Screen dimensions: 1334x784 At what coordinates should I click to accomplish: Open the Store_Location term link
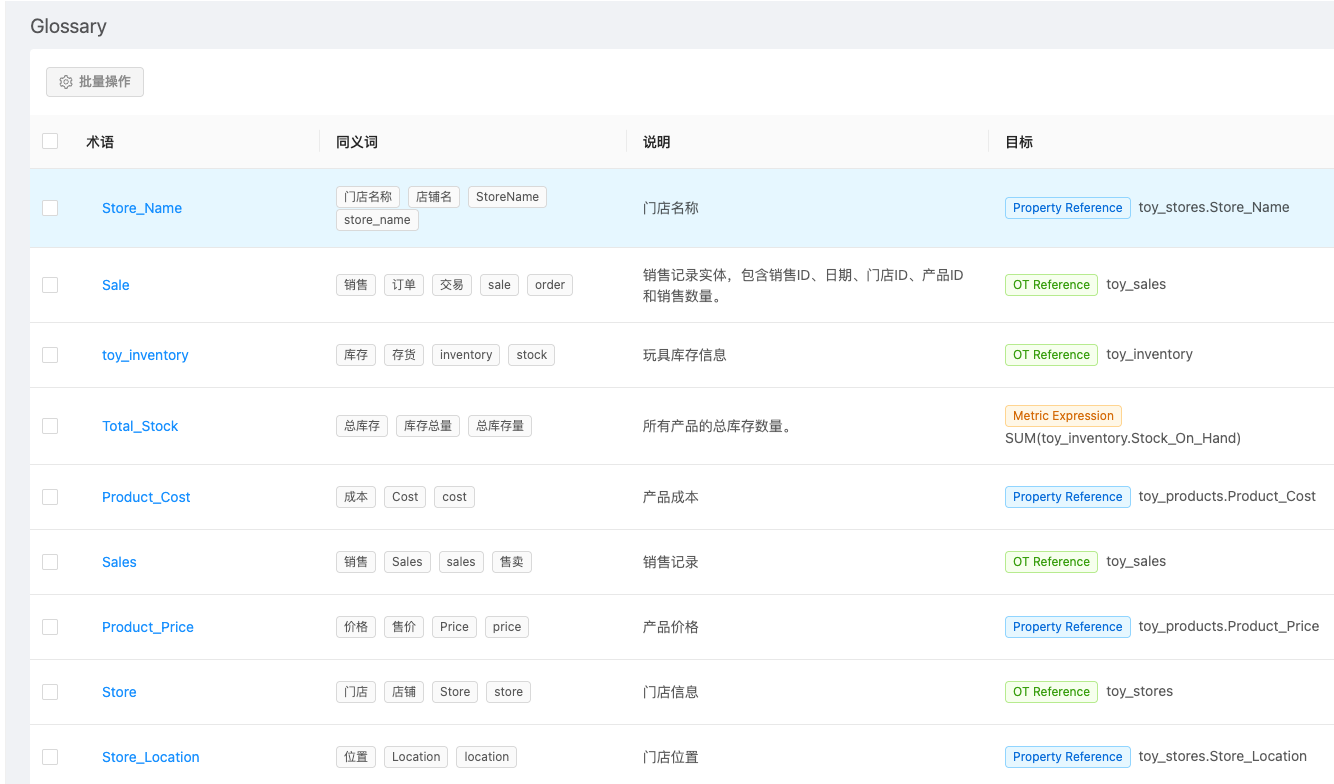pos(151,757)
